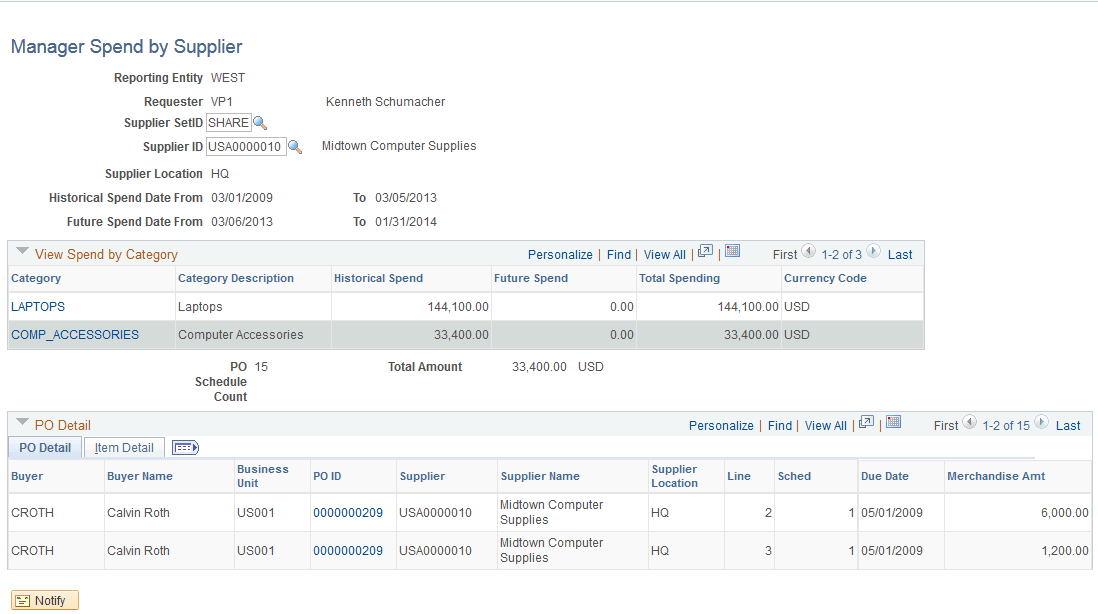Open the Supplier SetID lookup magnifier

click(x=261, y=122)
